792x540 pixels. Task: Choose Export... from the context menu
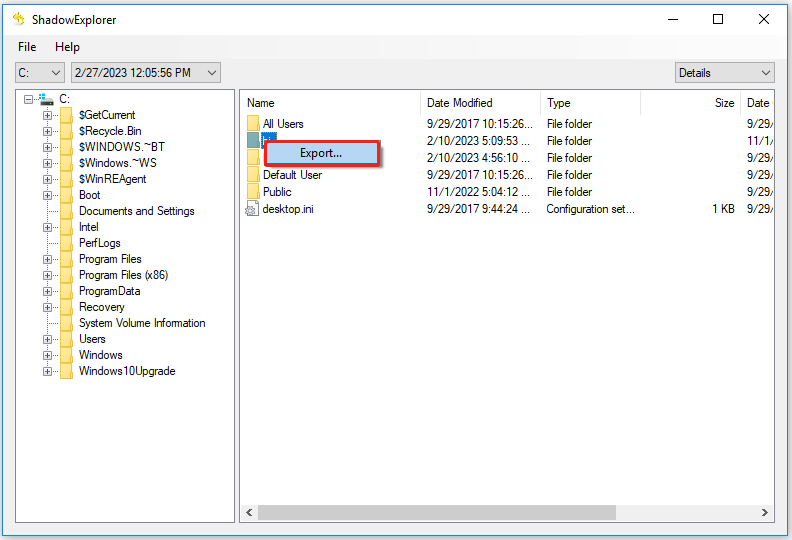click(321, 153)
